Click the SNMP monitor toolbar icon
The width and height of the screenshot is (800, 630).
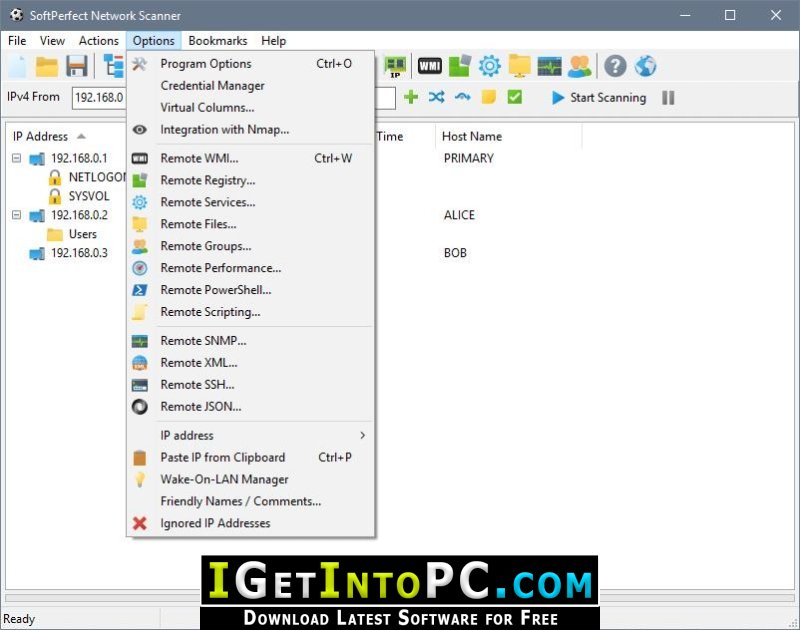(549, 66)
